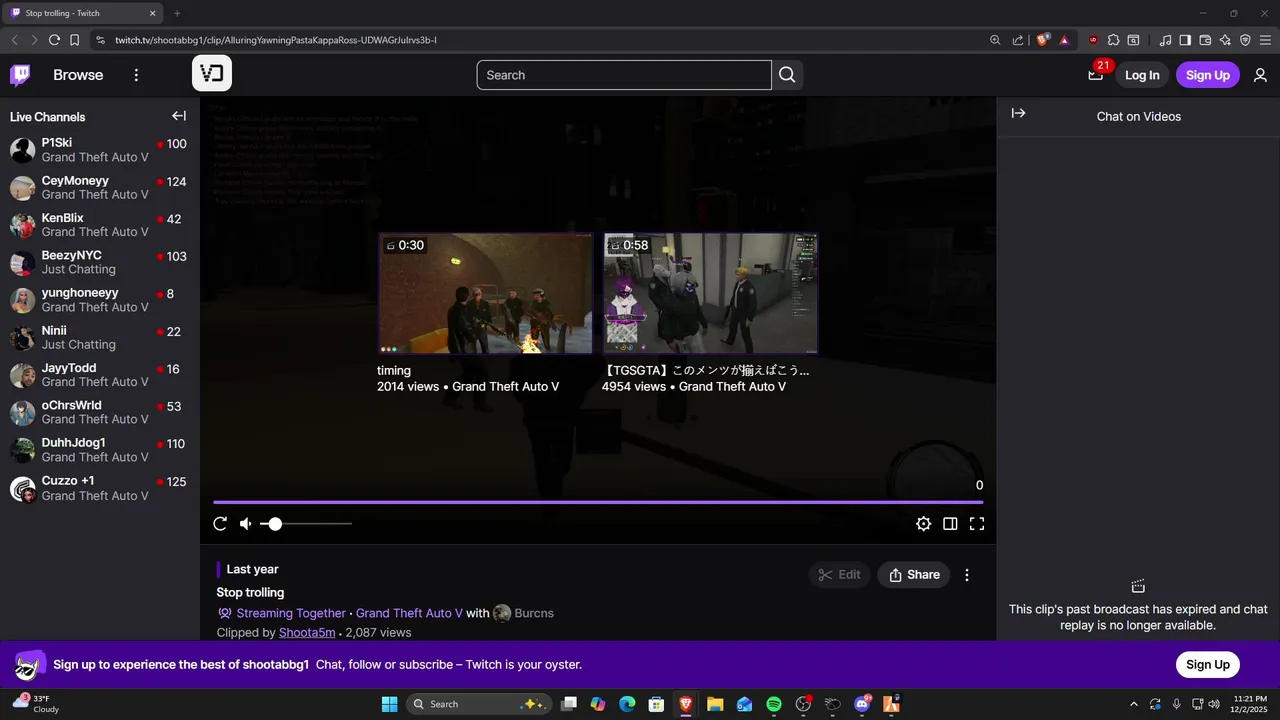Open the Leo AI sparkle icon

pos(1225,40)
